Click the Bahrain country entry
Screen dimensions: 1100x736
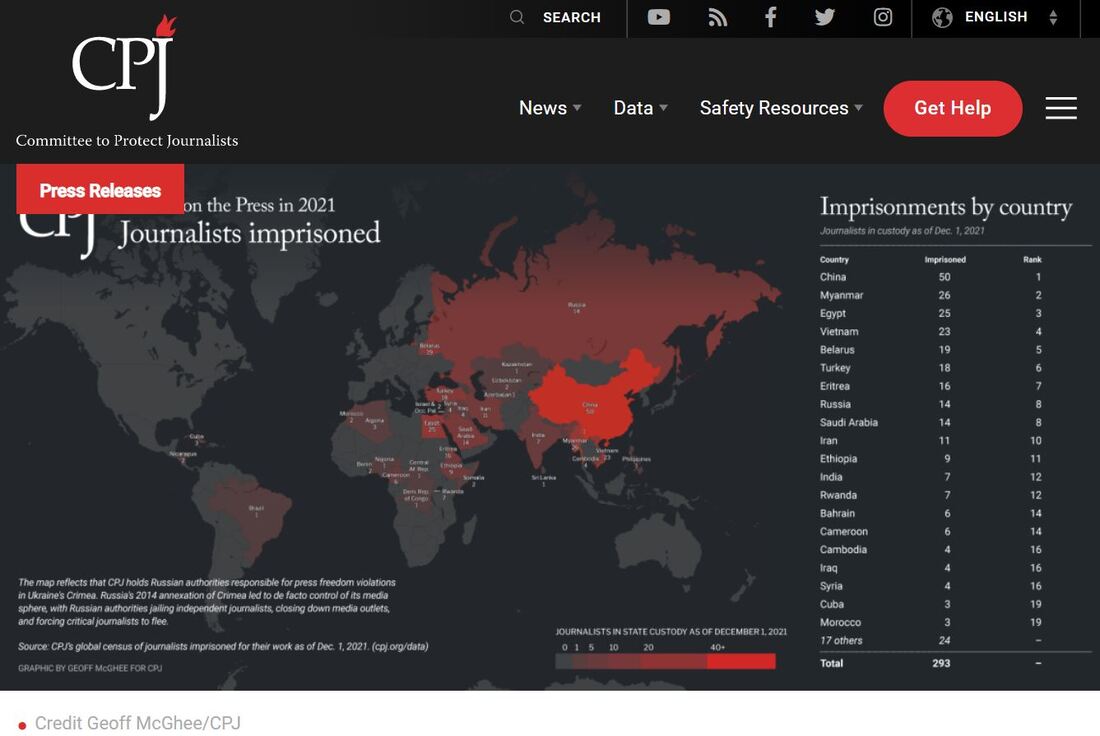(837, 514)
